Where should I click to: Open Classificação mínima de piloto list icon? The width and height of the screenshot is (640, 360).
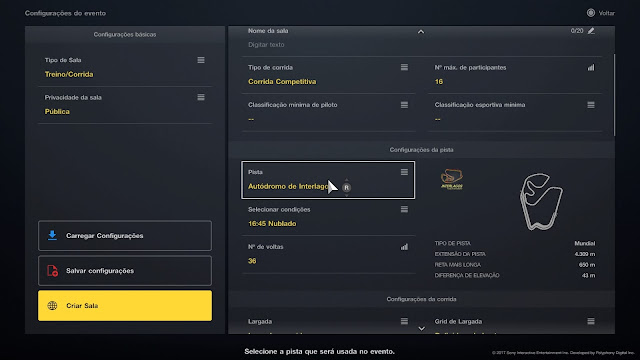pos(404,105)
